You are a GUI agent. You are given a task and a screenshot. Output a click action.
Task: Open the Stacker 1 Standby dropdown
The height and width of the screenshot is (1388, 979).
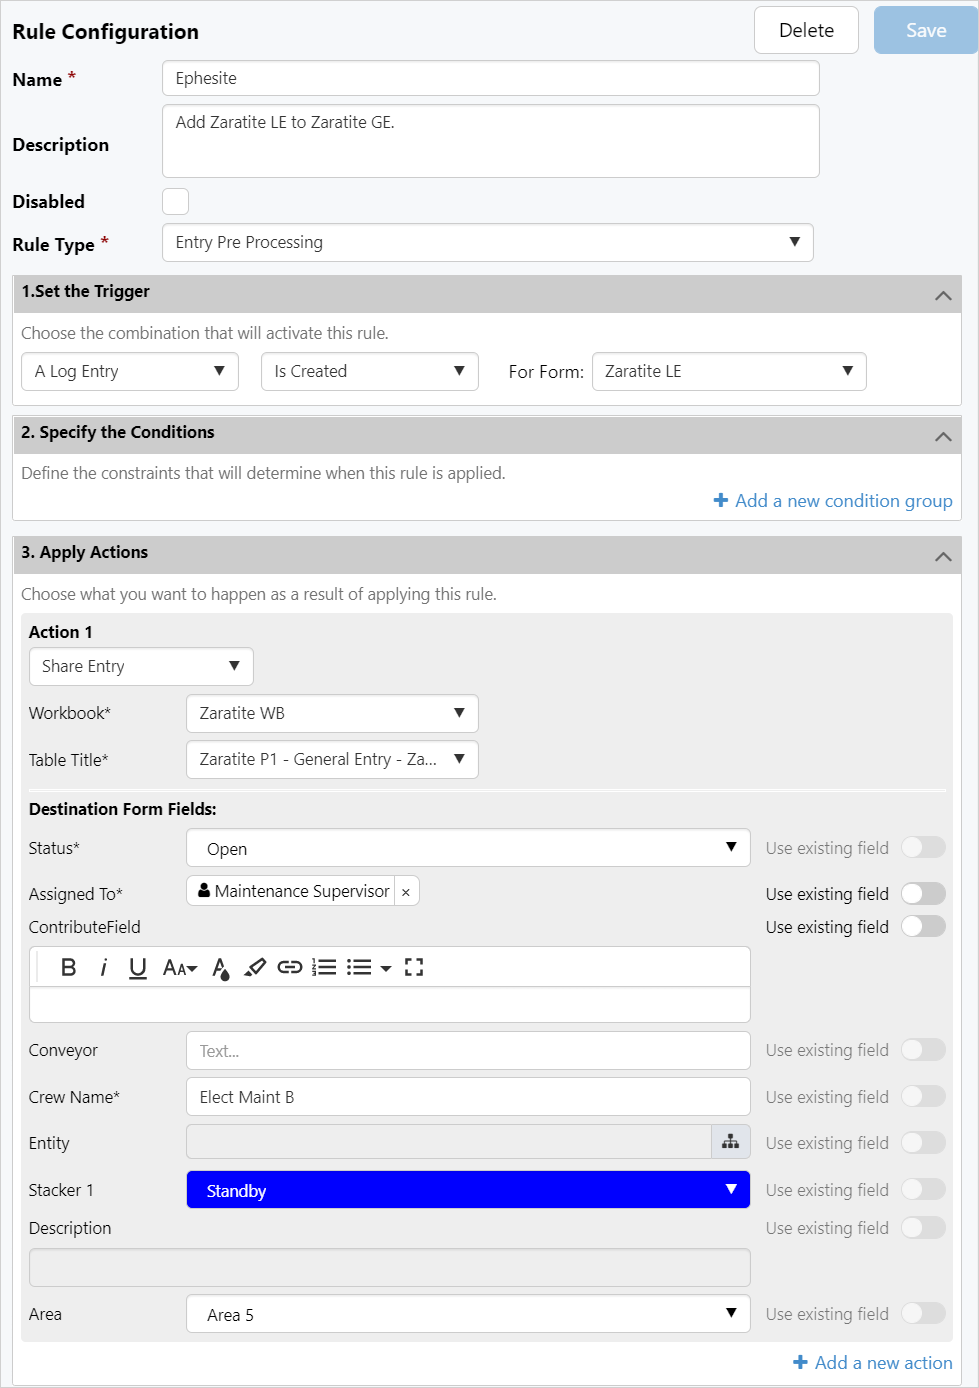[468, 1190]
